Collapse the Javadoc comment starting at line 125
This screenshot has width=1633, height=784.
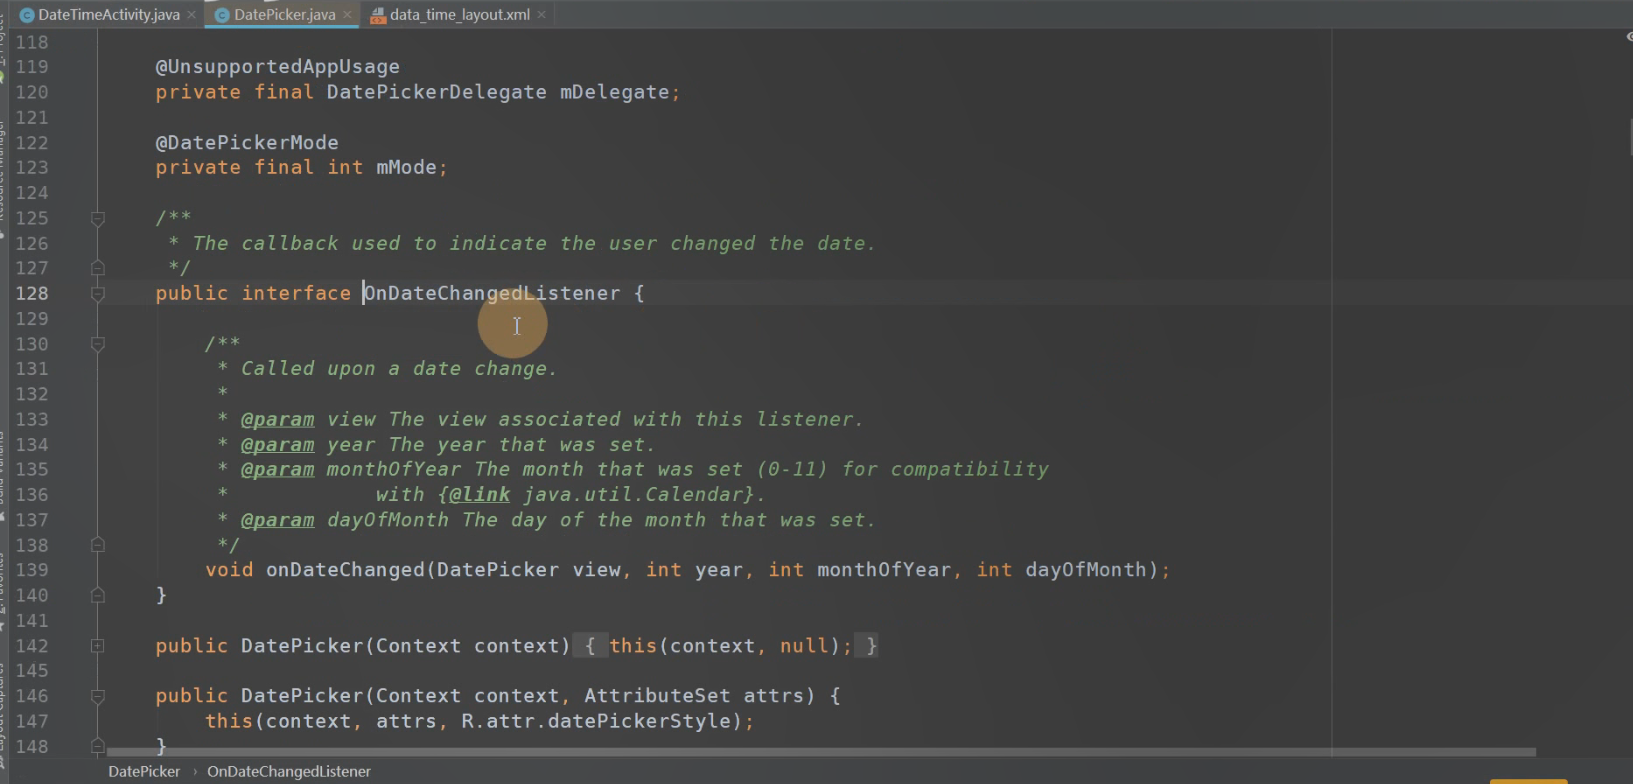coord(98,218)
